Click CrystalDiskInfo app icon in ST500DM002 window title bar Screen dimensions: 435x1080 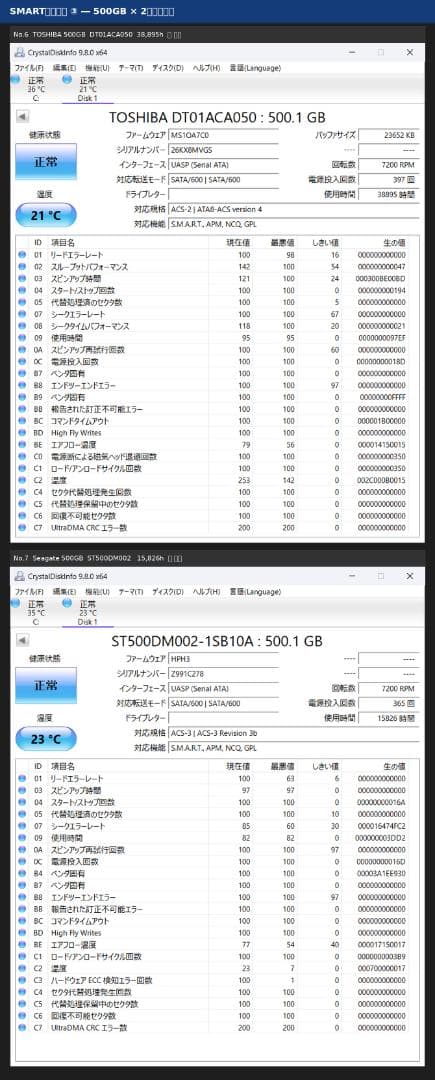19,575
